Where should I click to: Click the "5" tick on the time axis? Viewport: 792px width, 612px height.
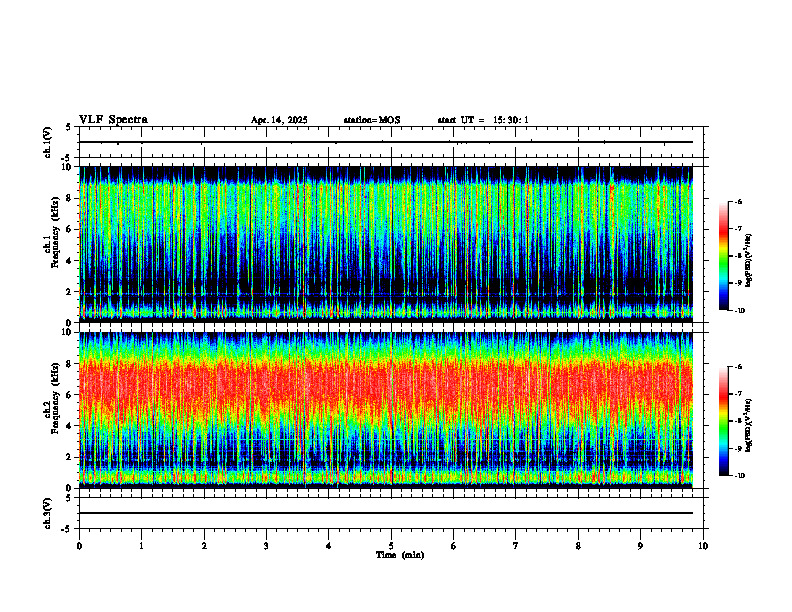(391, 546)
